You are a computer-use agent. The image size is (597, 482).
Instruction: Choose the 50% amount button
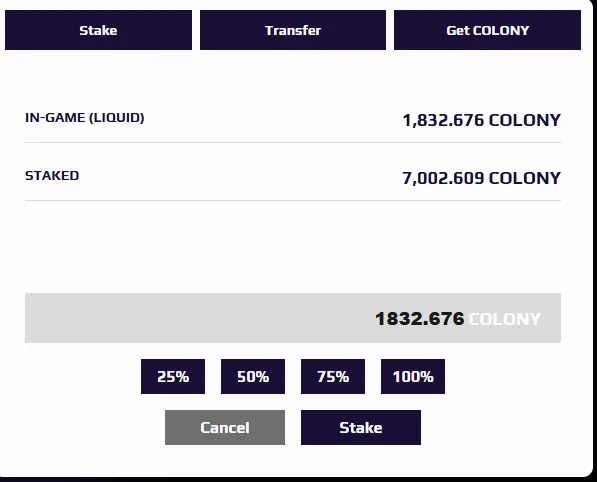coord(253,377)
